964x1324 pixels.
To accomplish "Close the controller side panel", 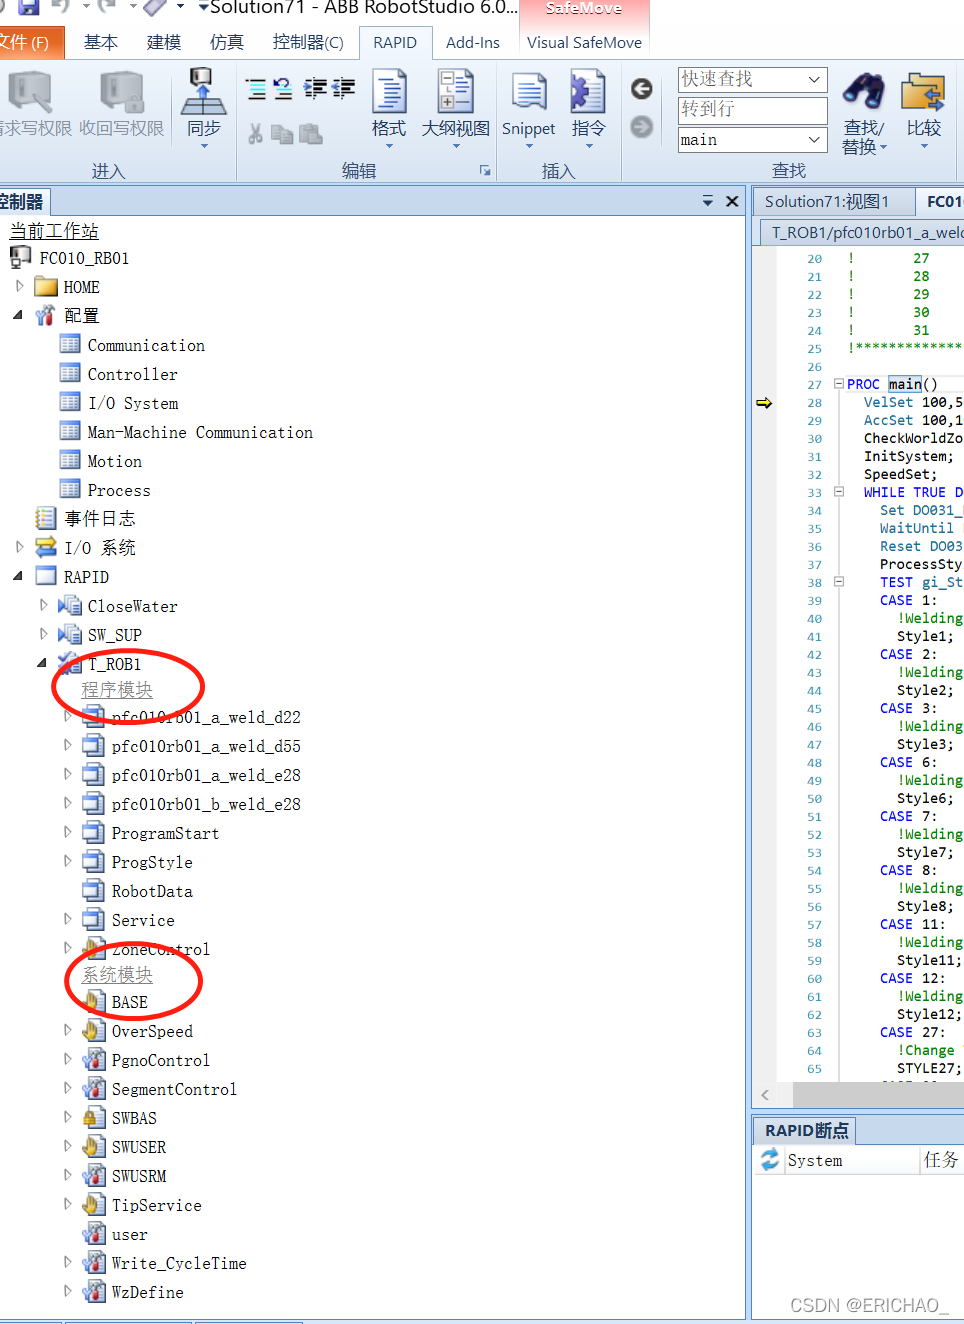I will (732, 201).
